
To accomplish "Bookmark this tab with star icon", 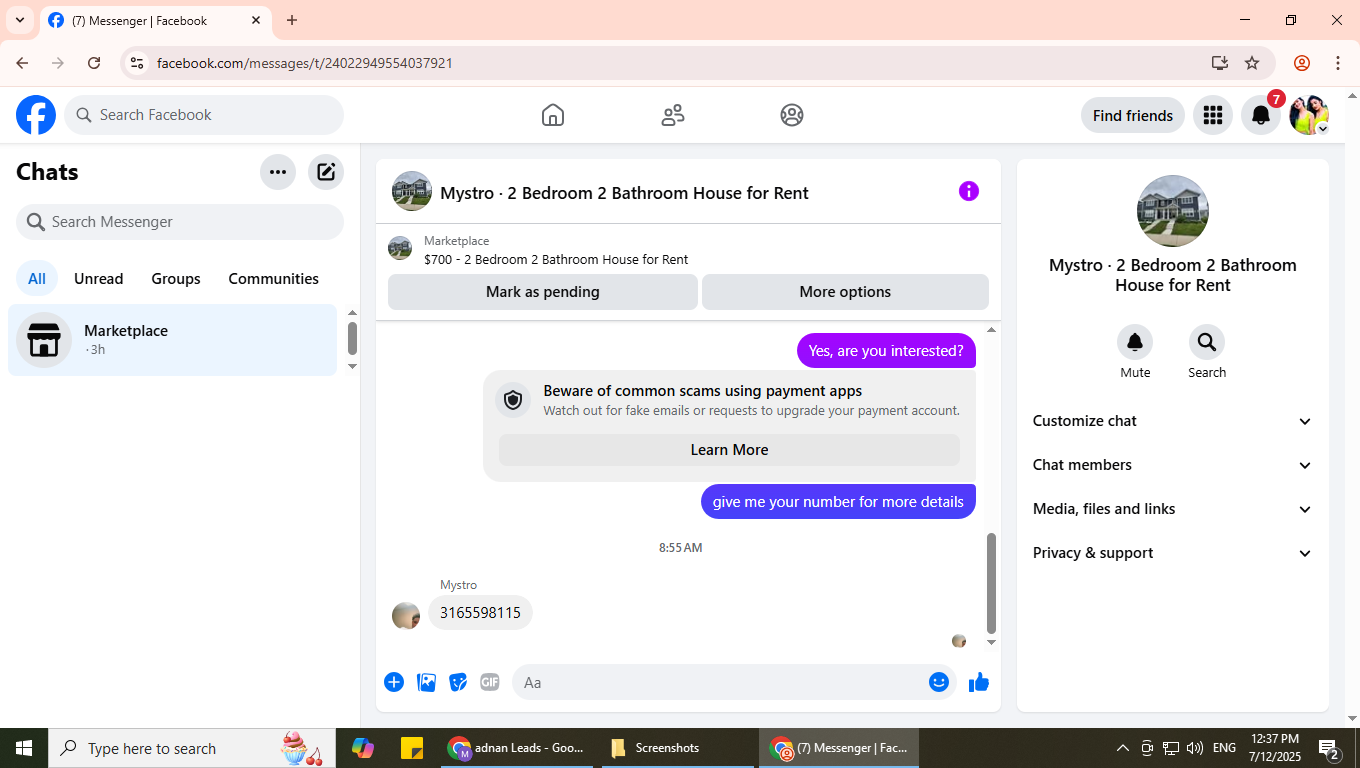I will tap(1252, 63).
